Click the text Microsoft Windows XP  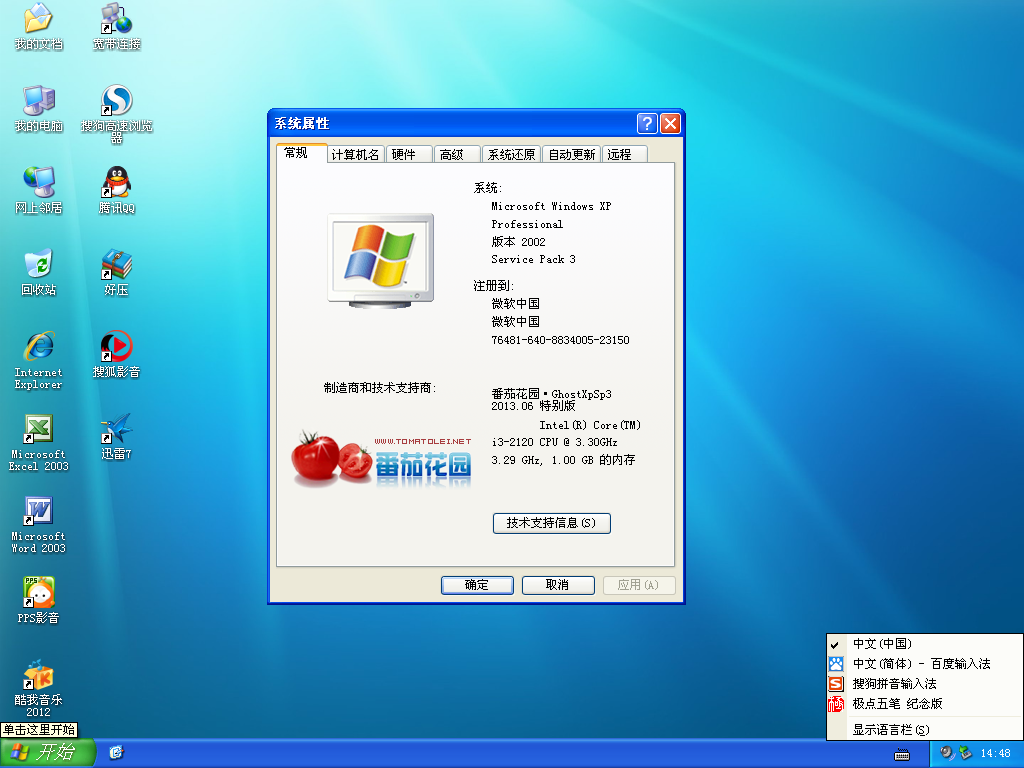(x=551, y=206)
